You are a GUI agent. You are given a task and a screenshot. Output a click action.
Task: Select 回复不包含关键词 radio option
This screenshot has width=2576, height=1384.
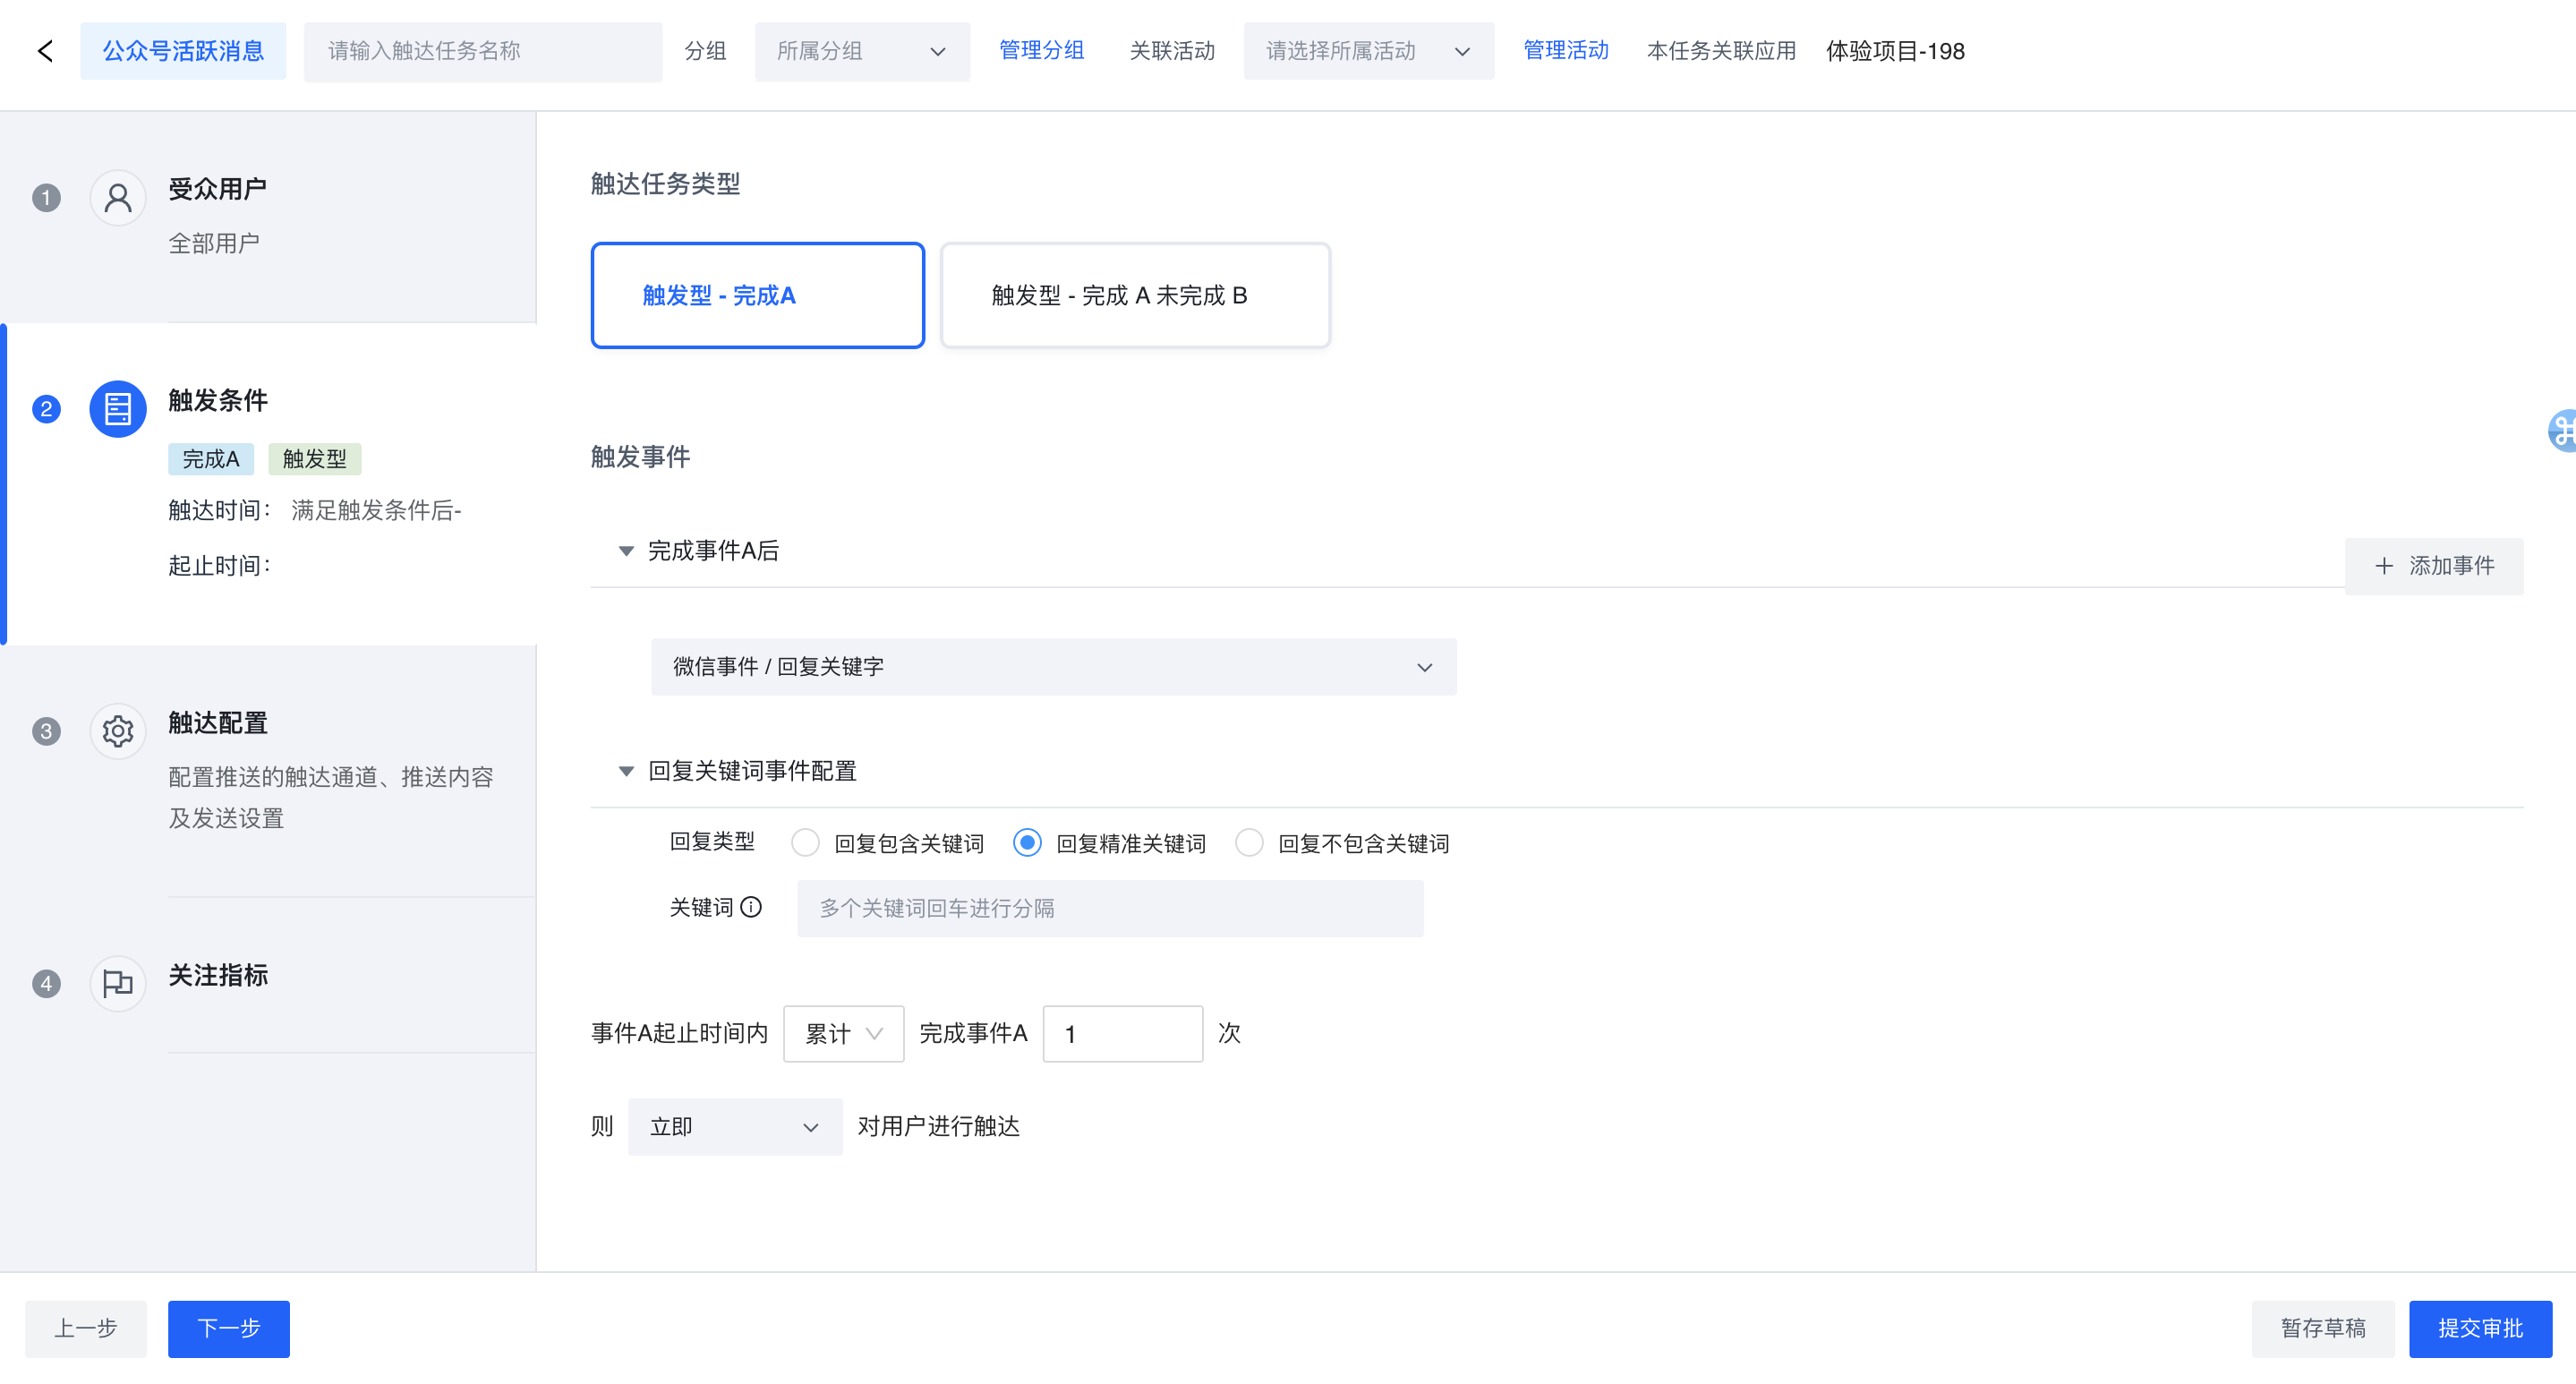pyautogui.click(x=1249, y=843)
